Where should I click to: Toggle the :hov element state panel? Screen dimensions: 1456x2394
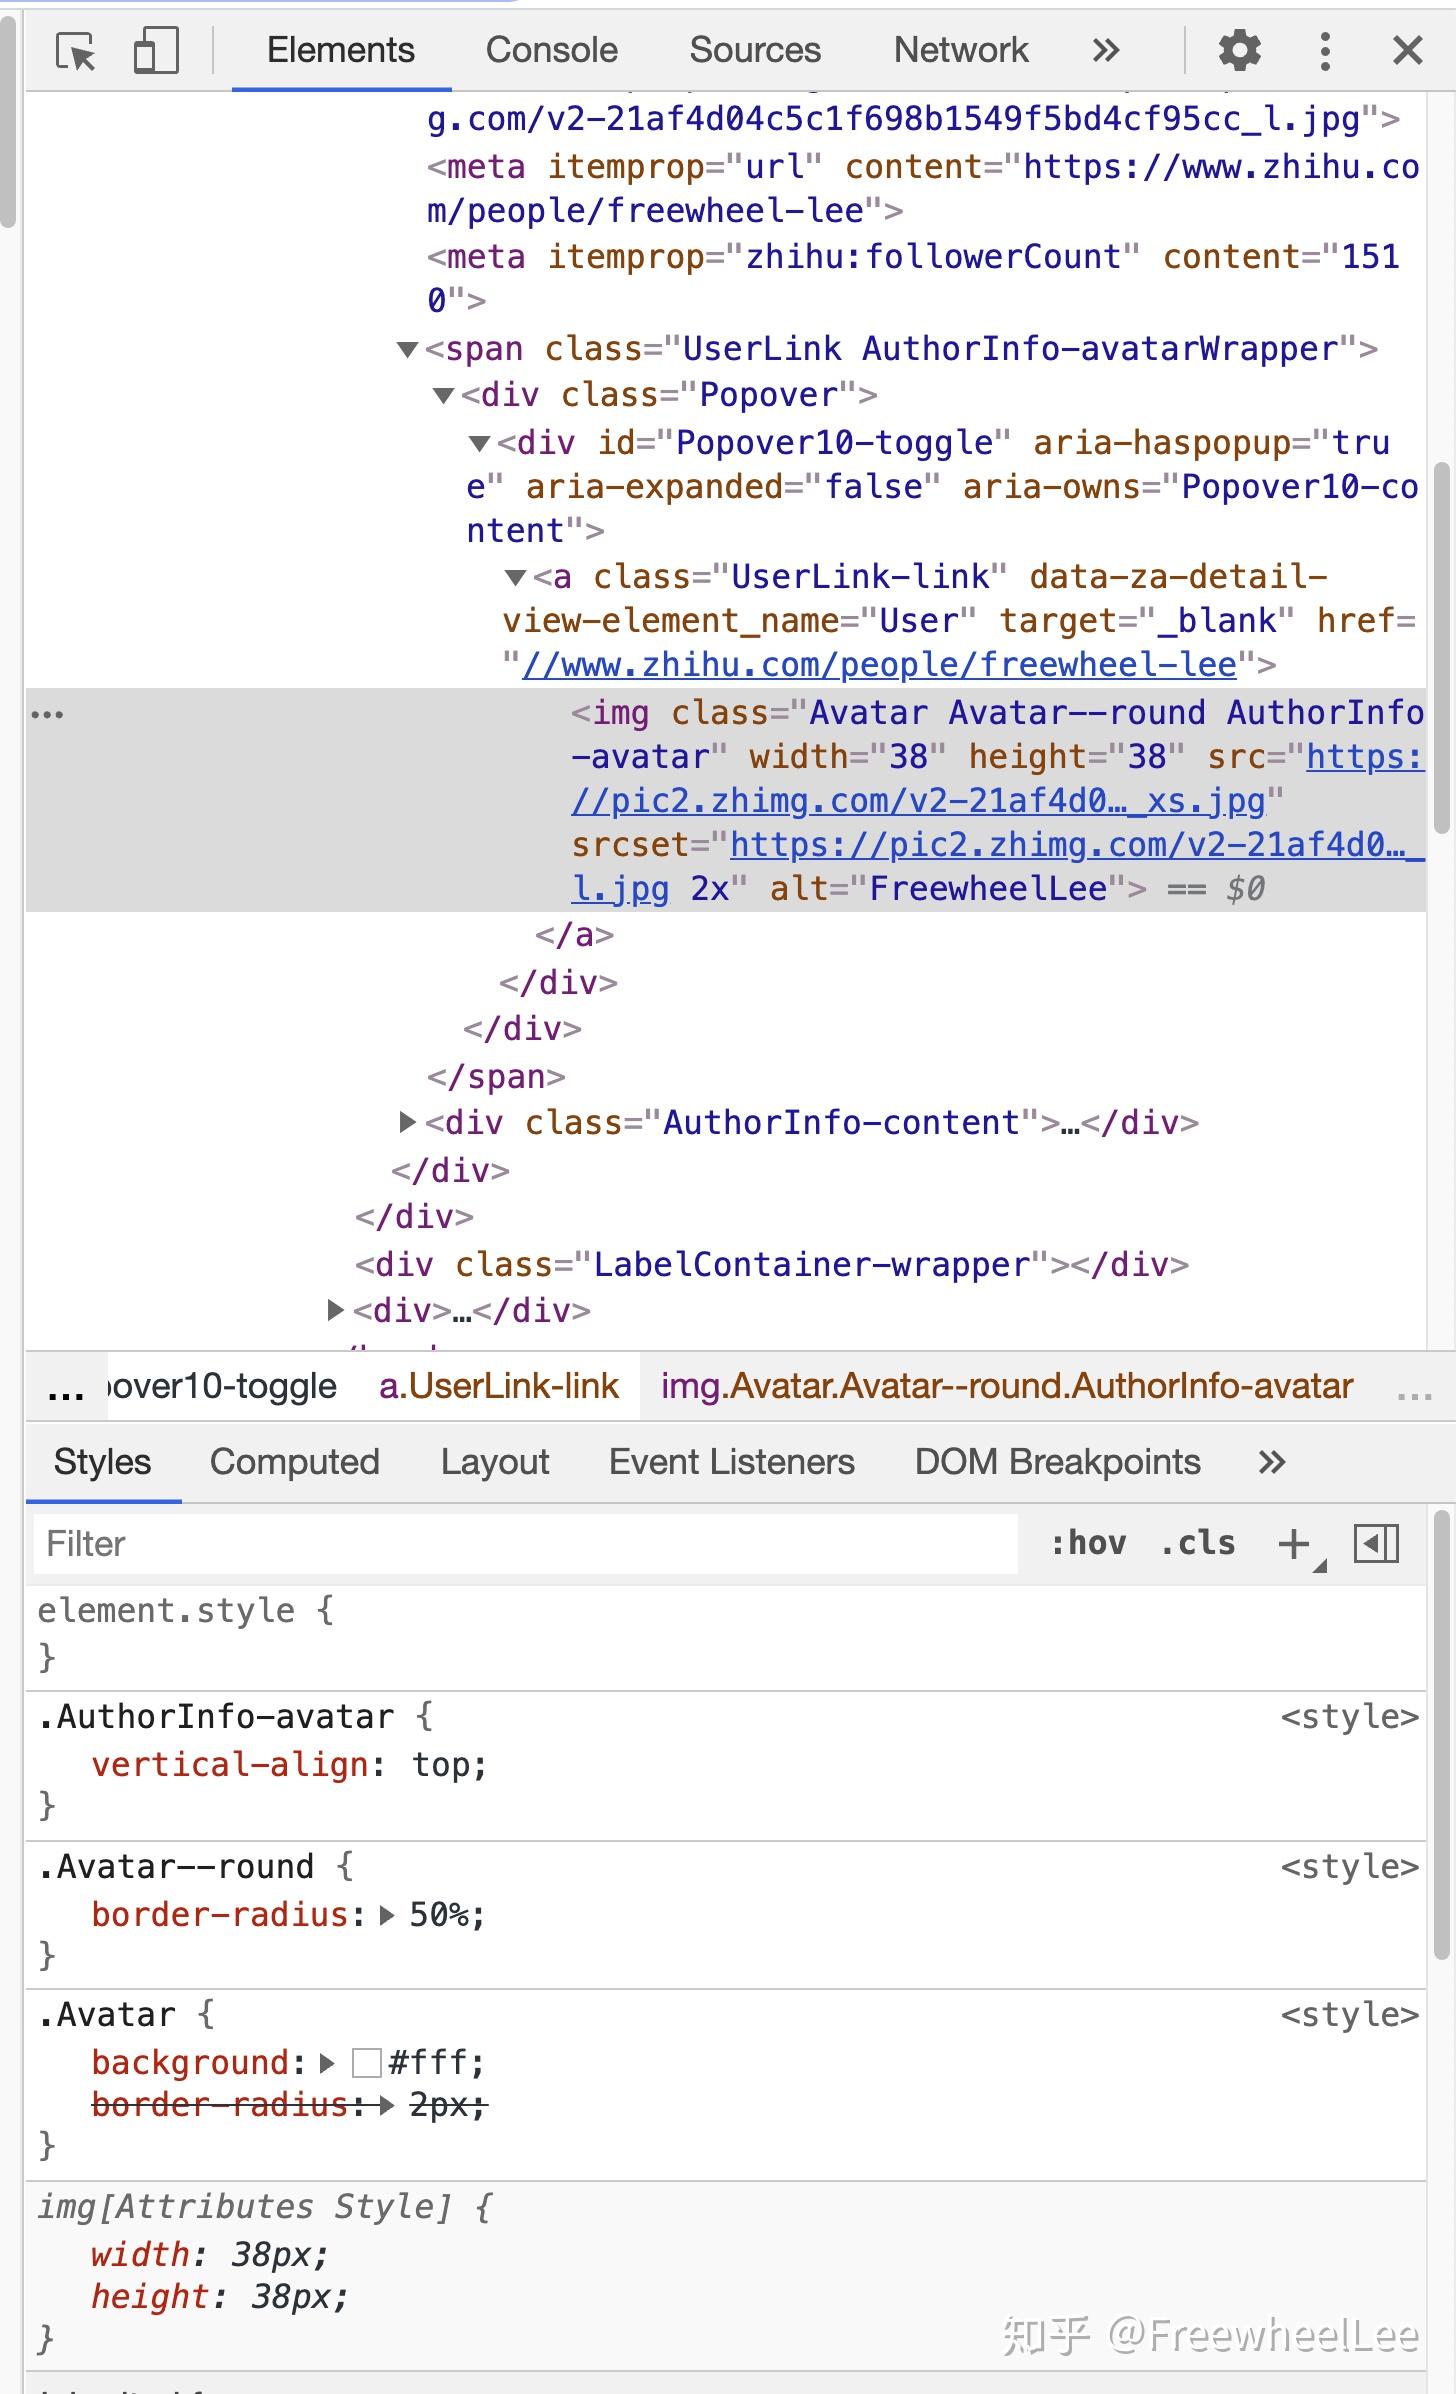coord(1088,1543)
